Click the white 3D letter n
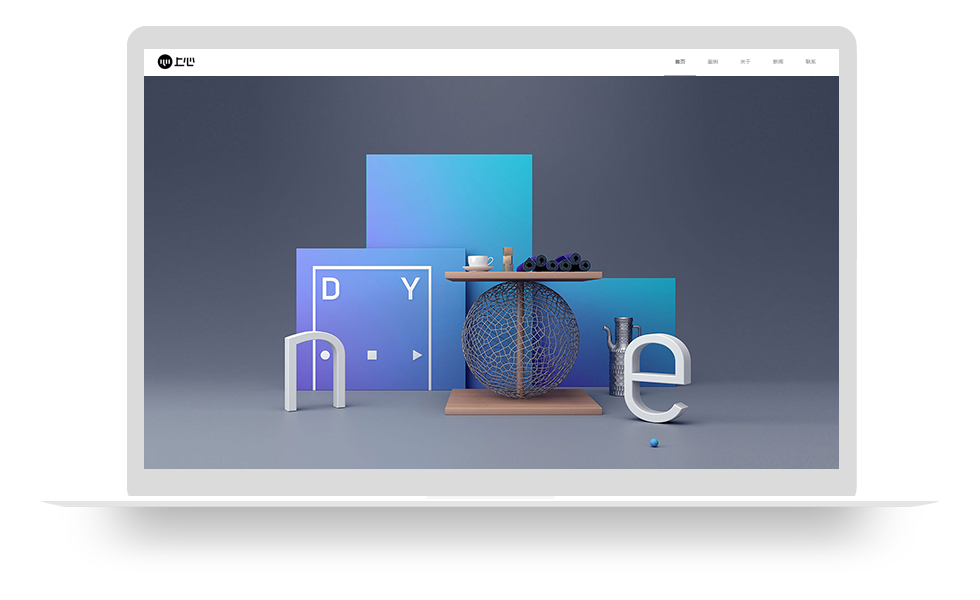This screenshot has width=980, height=600. pos(313,372)
